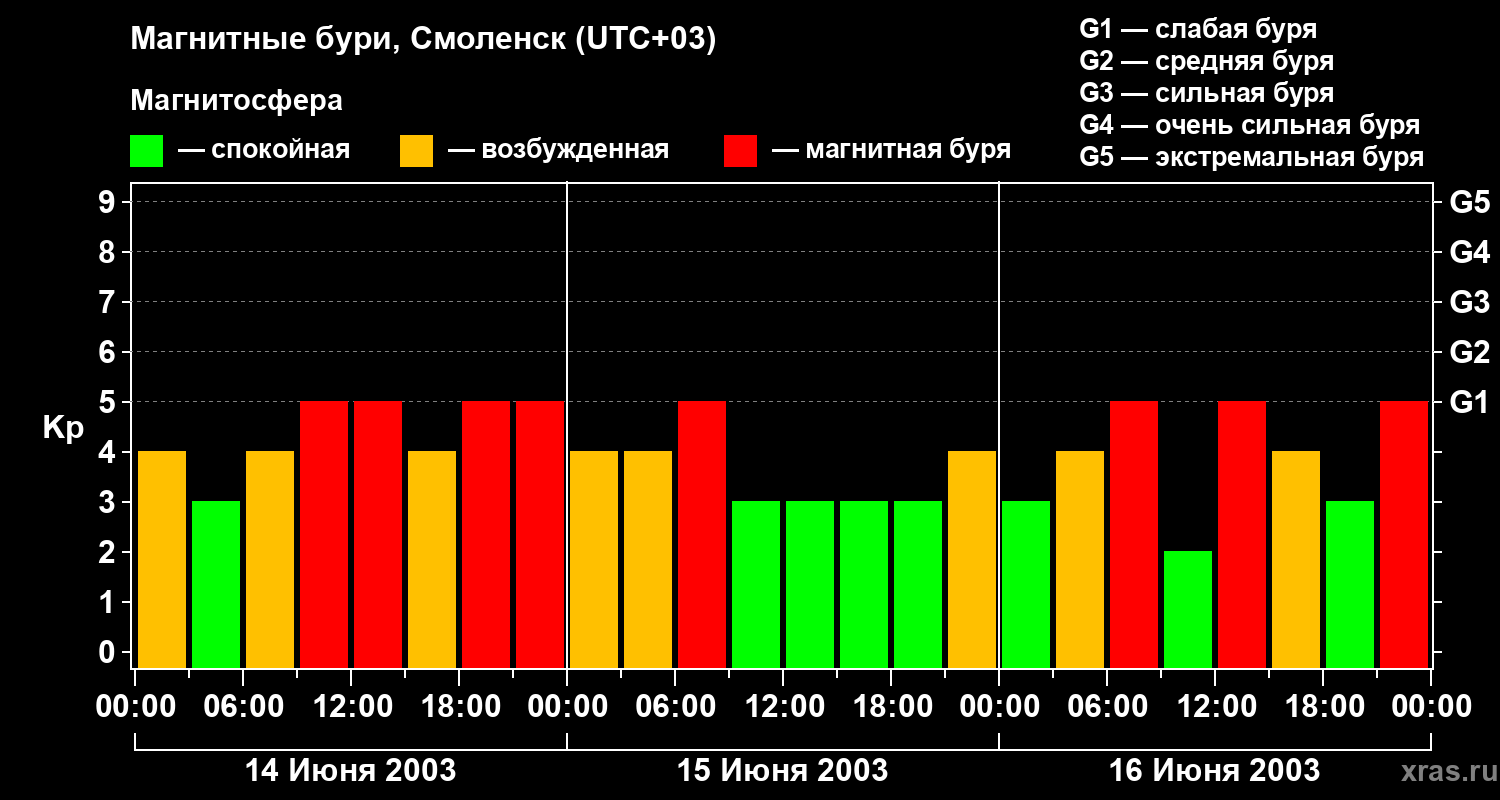Click the 'Kp' axis label
The height and width of the screenshot is (800, 1500).
click(63, 430)
